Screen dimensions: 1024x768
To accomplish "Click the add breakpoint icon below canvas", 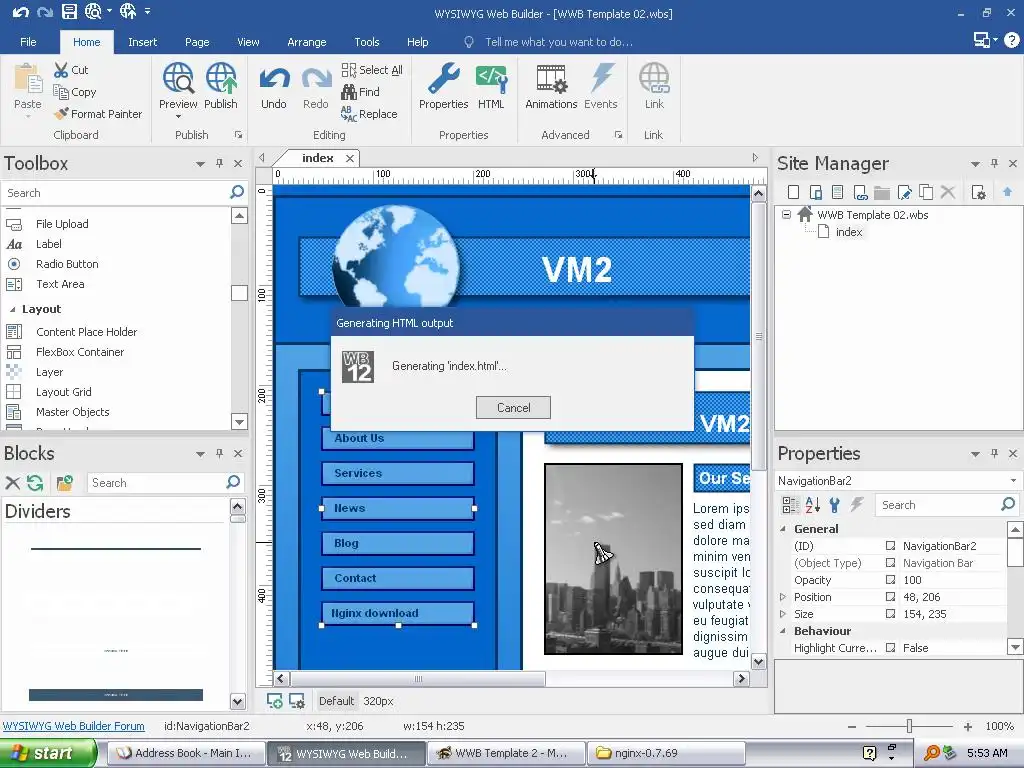I will (275, 701).
